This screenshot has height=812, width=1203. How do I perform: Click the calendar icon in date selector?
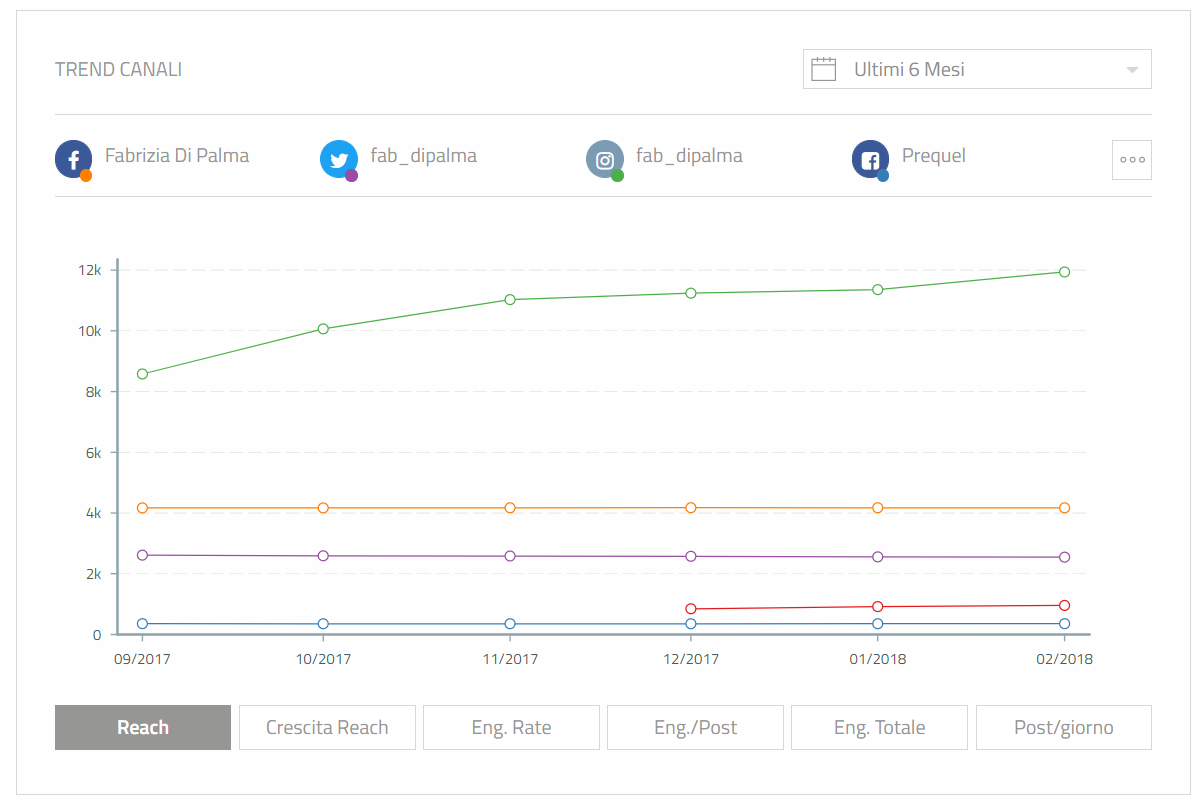tap(823, 70)
